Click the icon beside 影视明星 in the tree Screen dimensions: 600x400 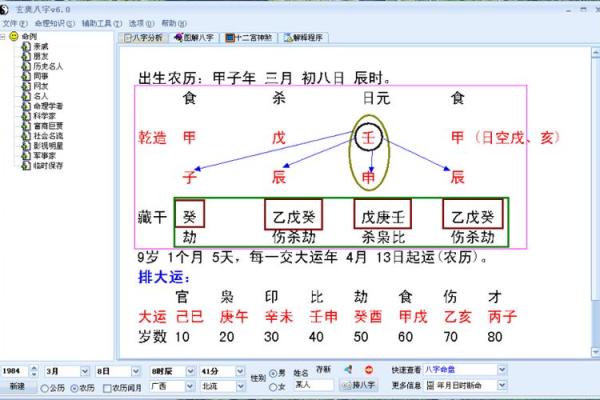[x=26, y=146]
